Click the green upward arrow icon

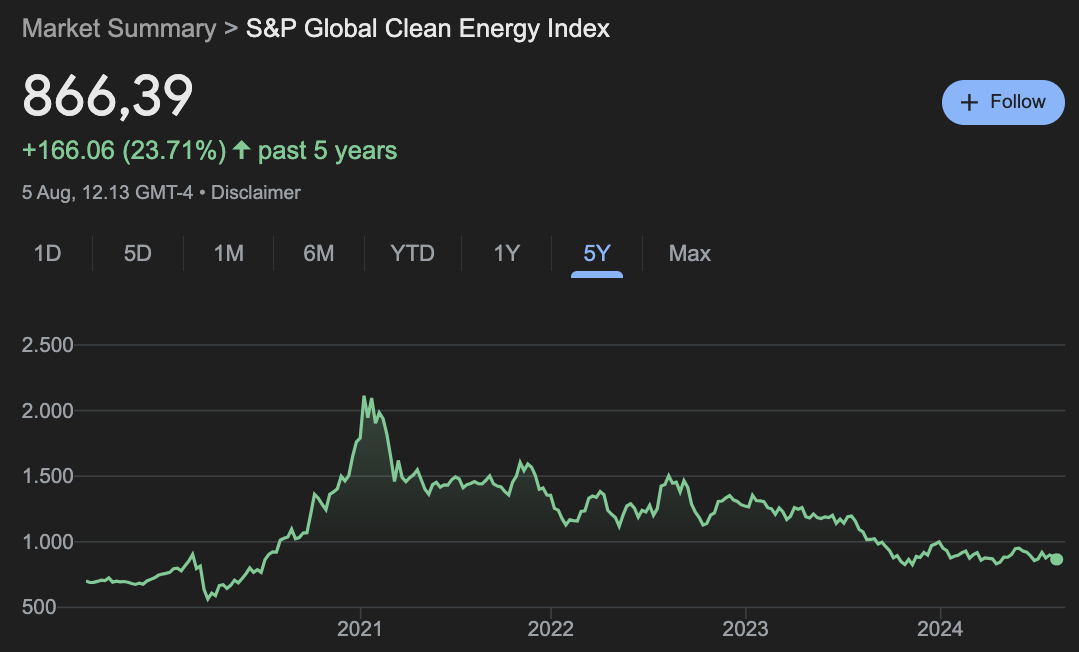pos(241,151)
